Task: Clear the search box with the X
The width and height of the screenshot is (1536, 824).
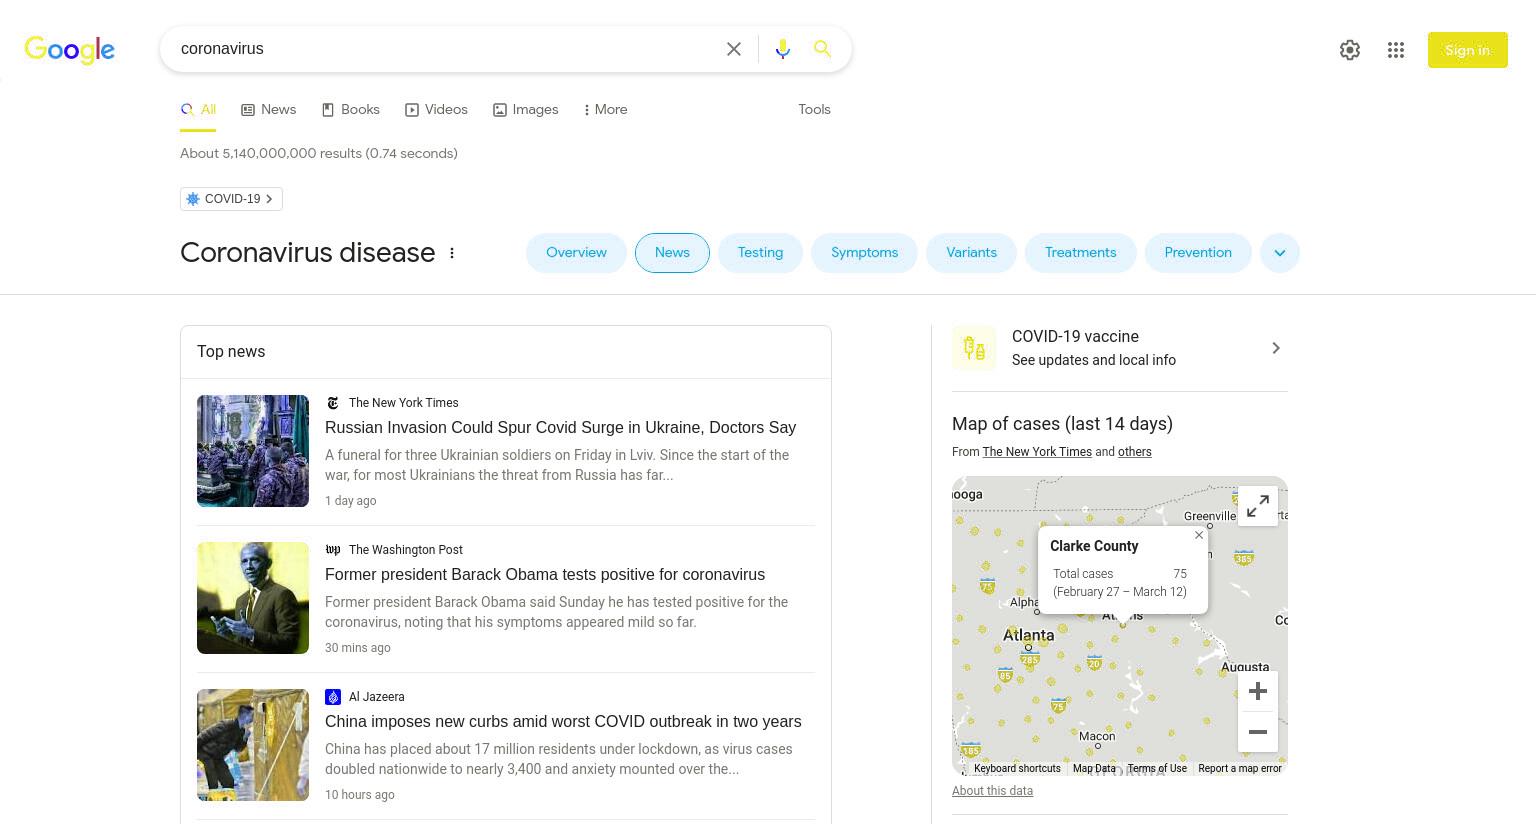Action: click(734, 49)
